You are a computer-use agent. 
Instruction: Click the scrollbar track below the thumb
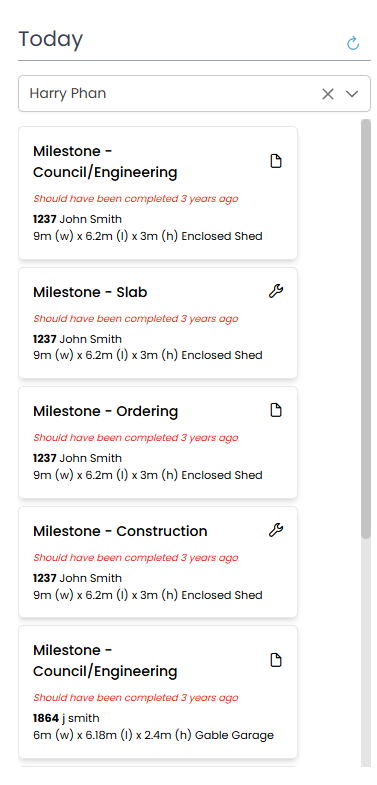tap(366, 651)
